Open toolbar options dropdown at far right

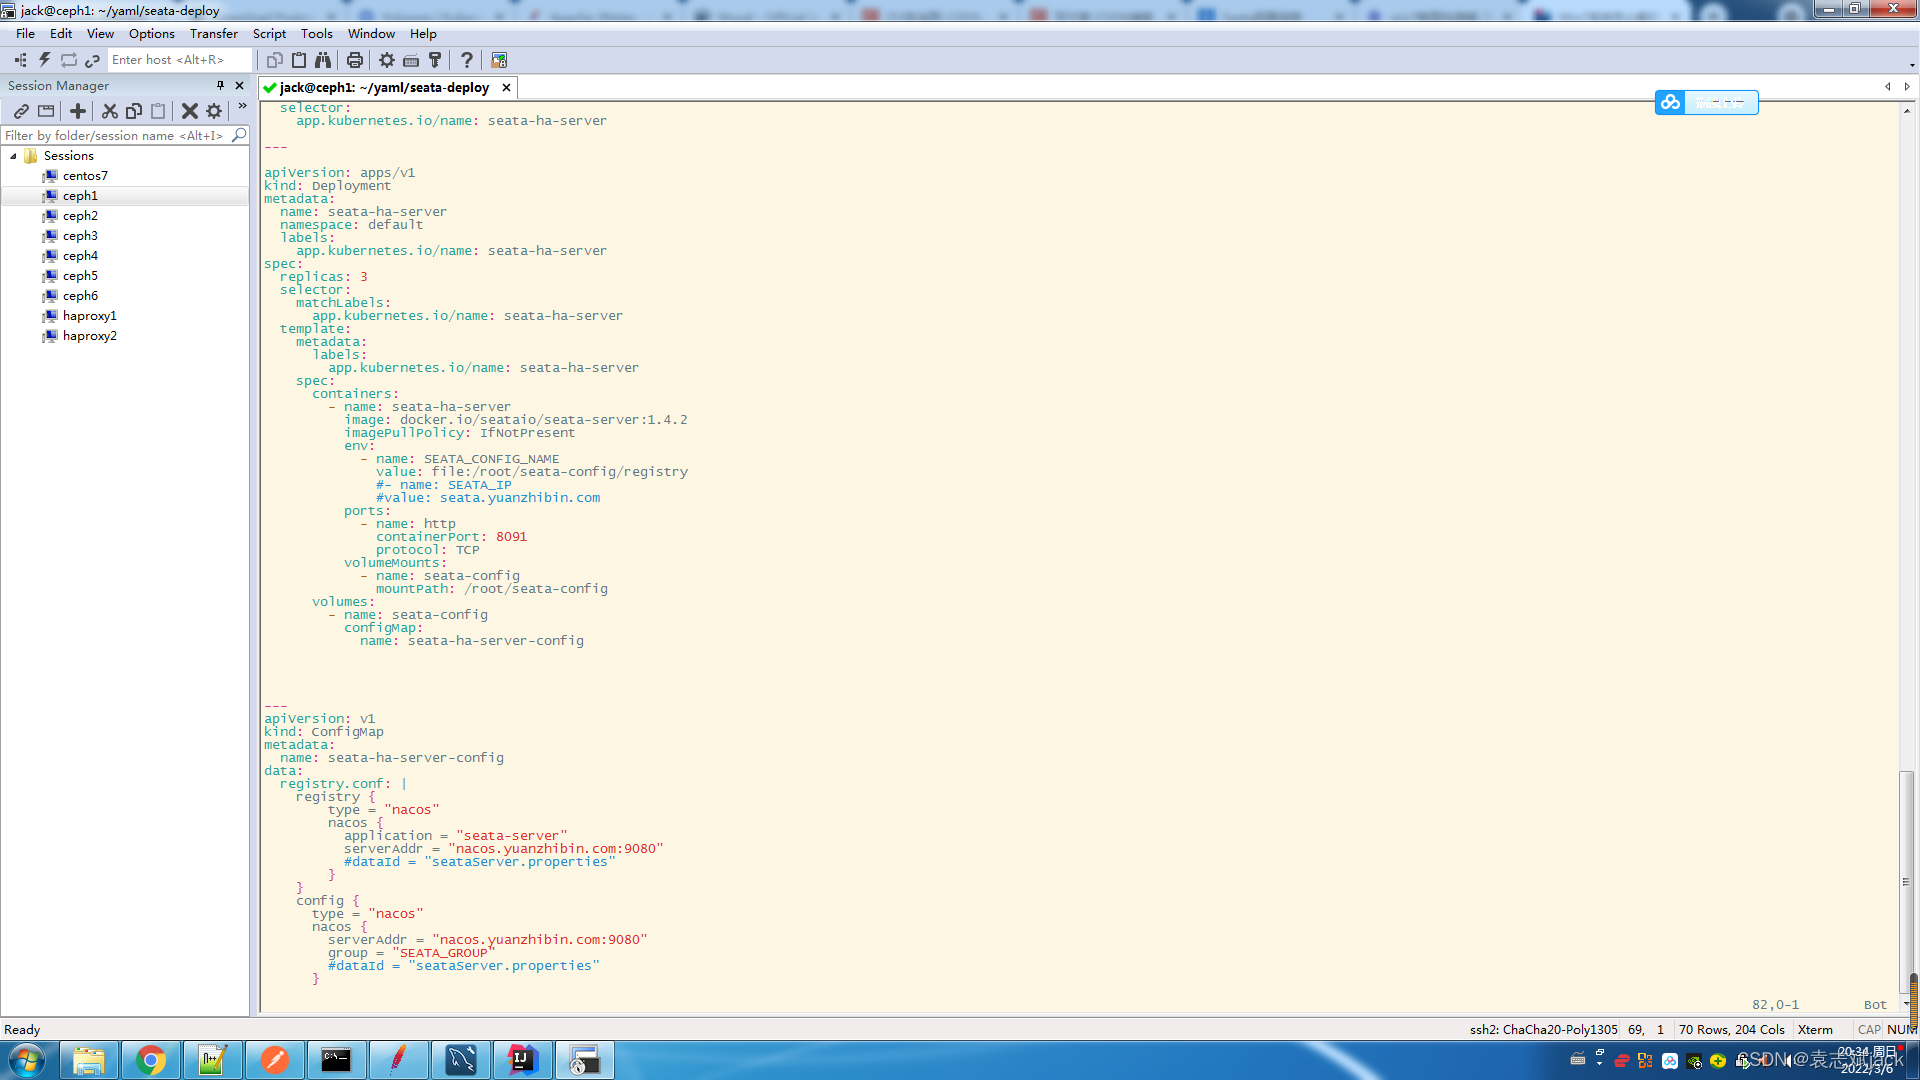1912,65
